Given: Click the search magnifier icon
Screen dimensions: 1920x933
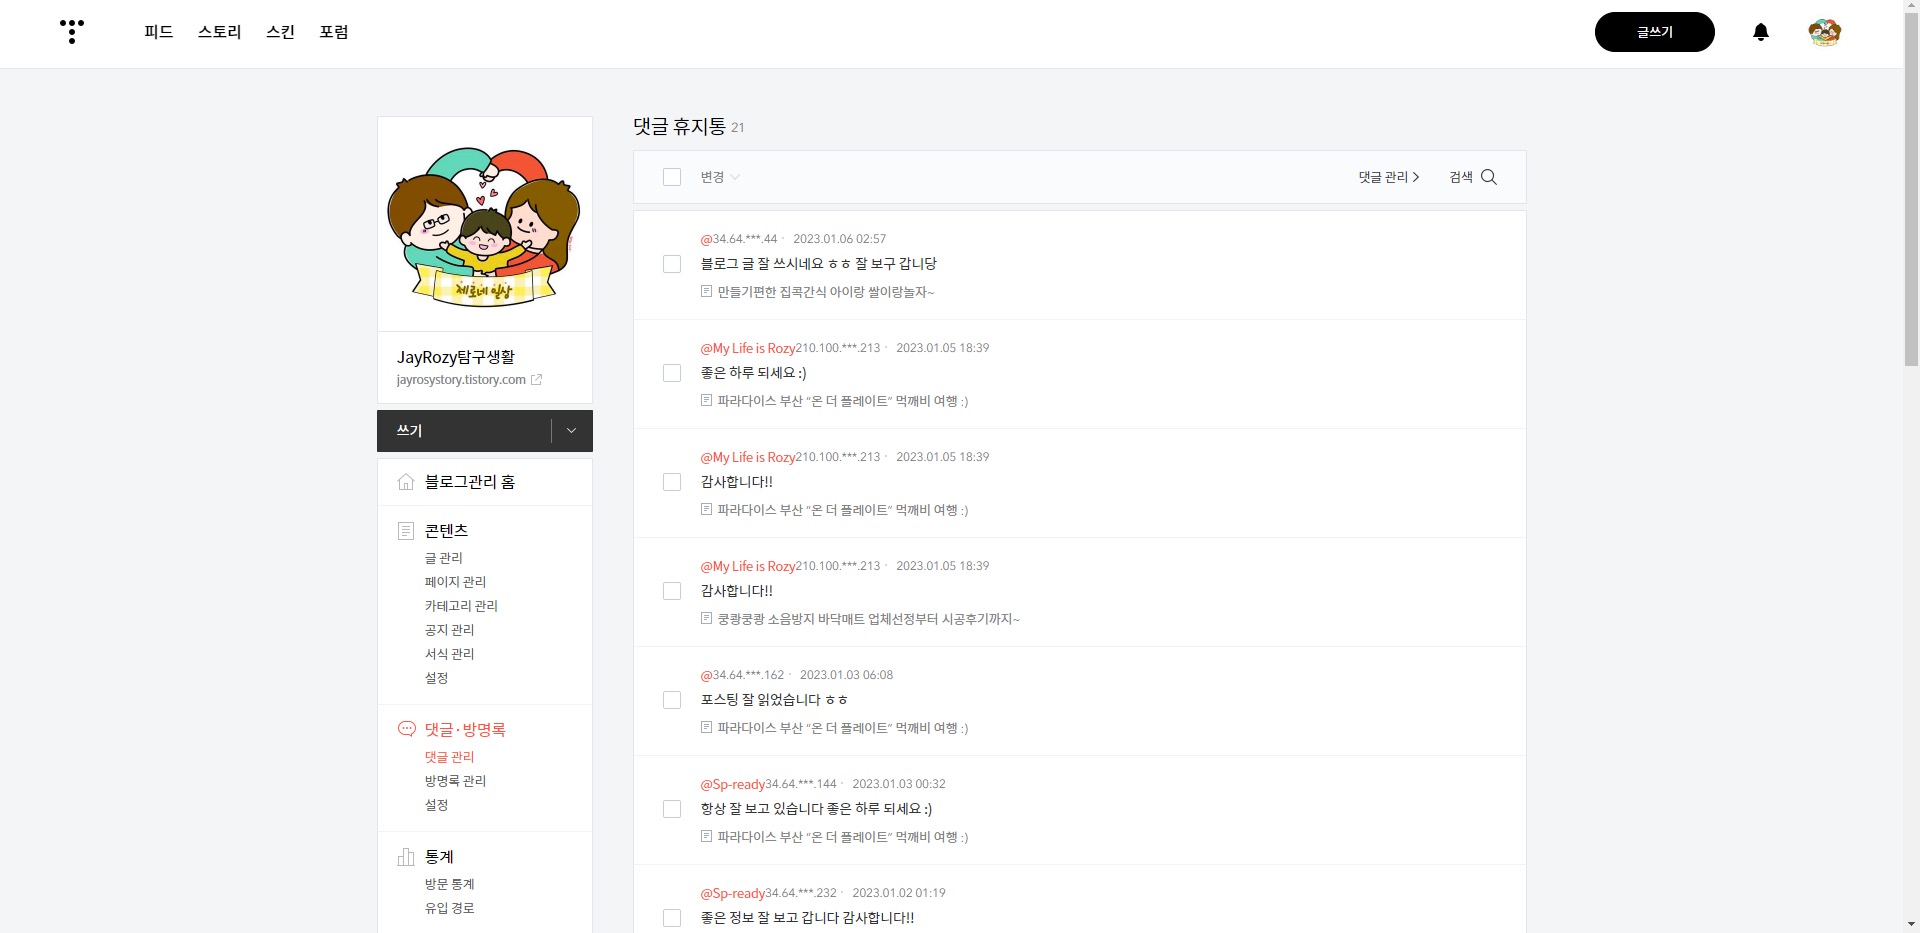Looking at the screenshot, I should pyautogui.click(x=1489, y=177).
